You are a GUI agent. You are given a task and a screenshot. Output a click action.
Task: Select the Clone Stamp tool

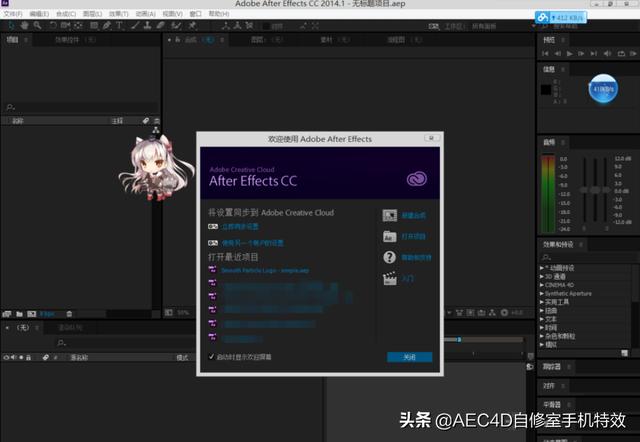tap(147, 26)
